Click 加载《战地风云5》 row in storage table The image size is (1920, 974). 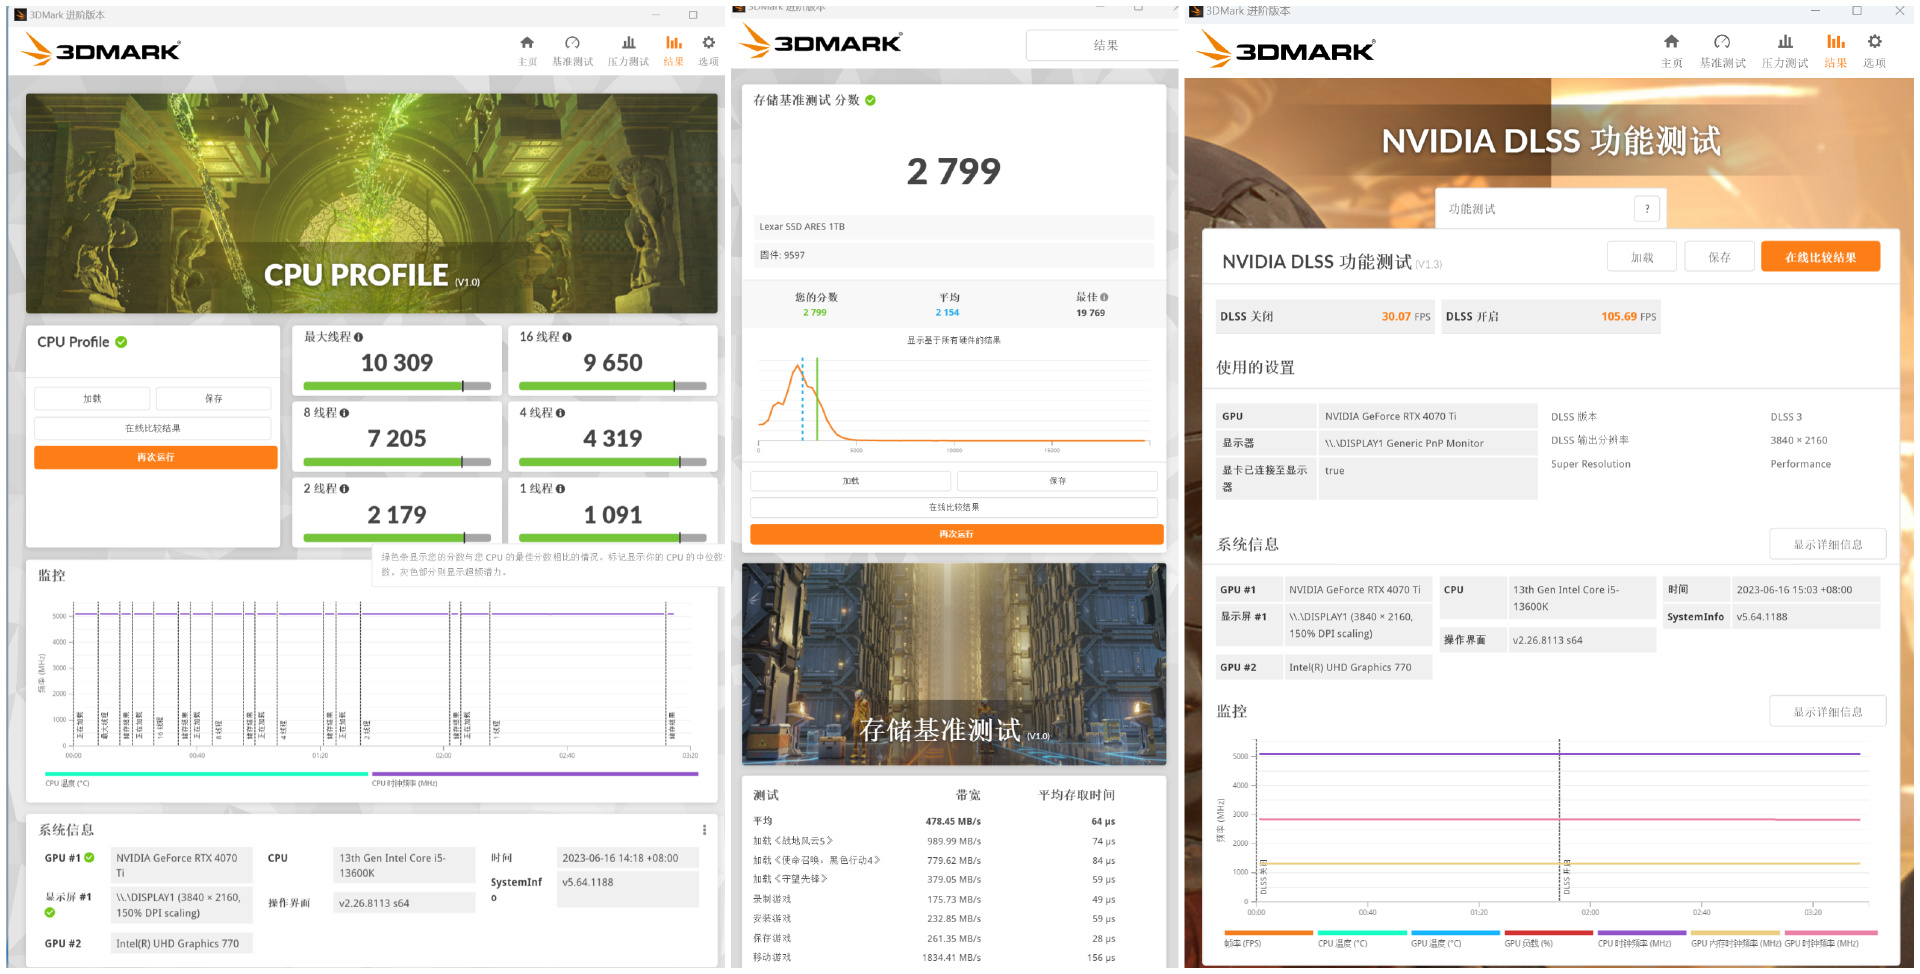click(x=954, y=841)
